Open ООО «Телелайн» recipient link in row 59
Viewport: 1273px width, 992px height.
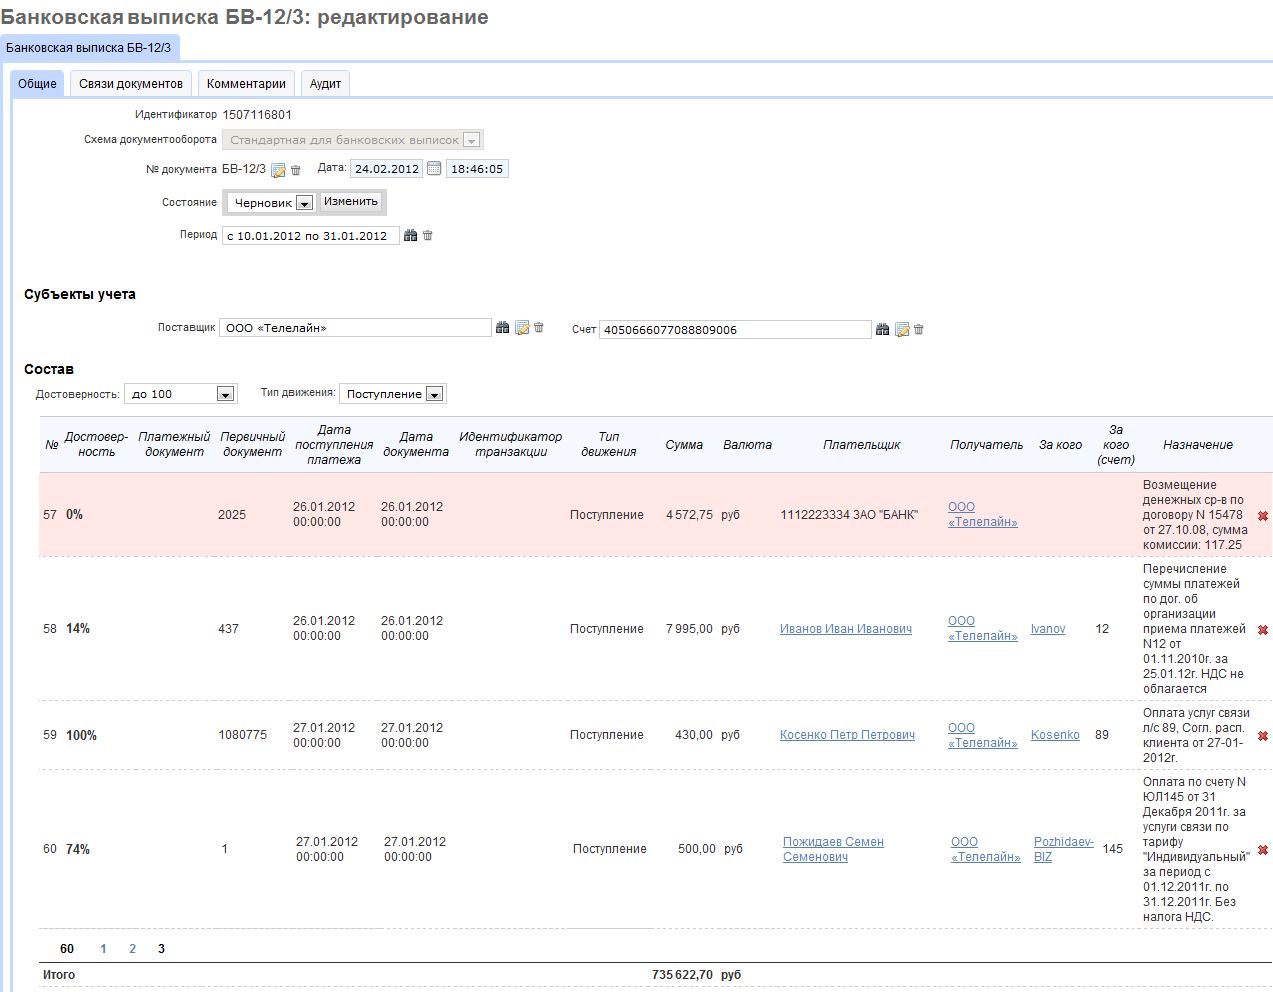(x=983, y=736)
